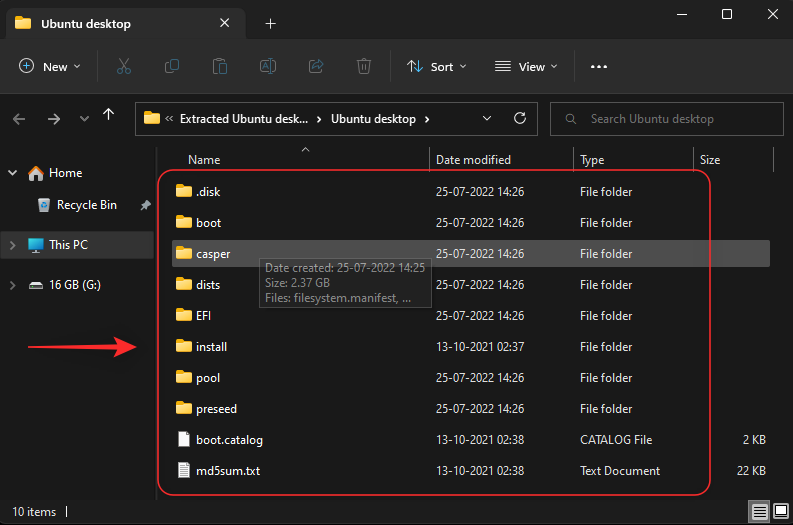Click the md5sum.txt document icon
Image resolution: width=793 pixels, height=525 pixels.
(x=184, y=470)
